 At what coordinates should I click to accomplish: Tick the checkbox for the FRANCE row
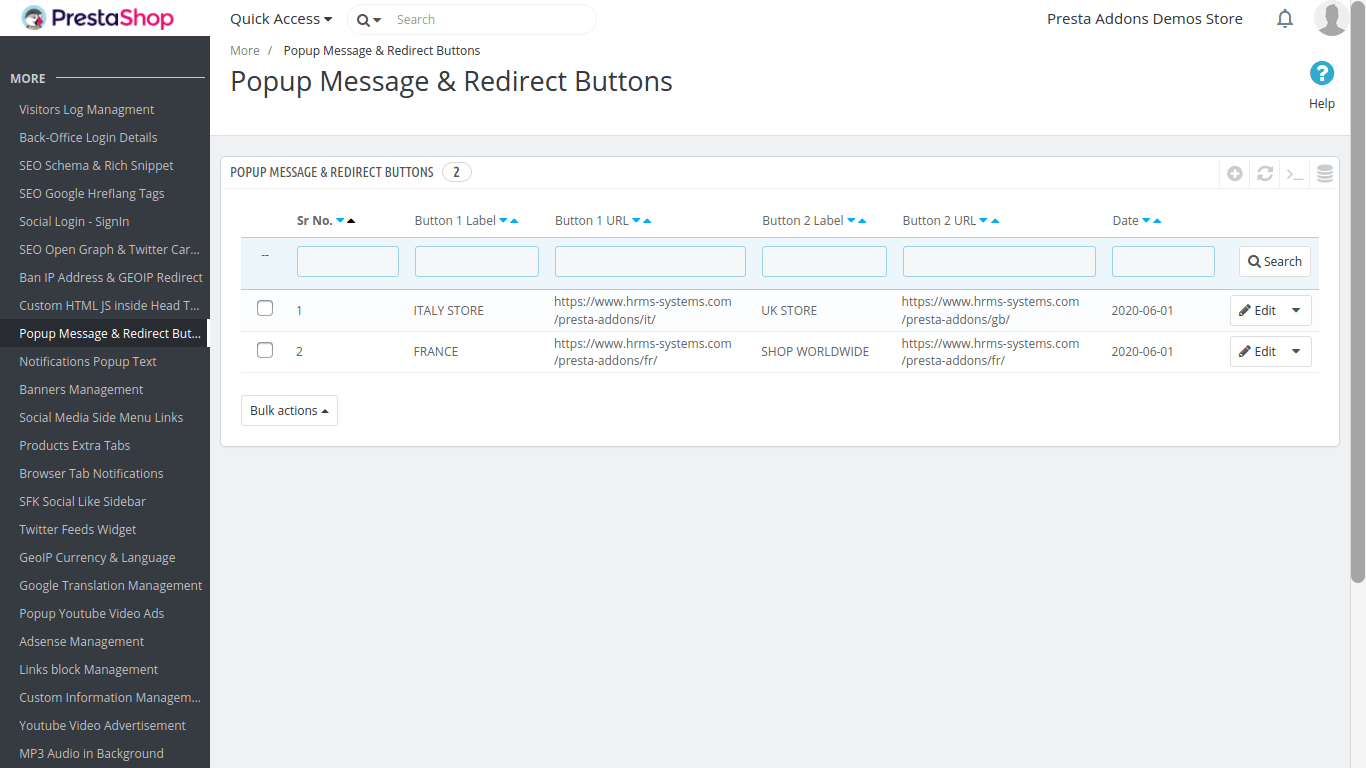click(265, 350)
